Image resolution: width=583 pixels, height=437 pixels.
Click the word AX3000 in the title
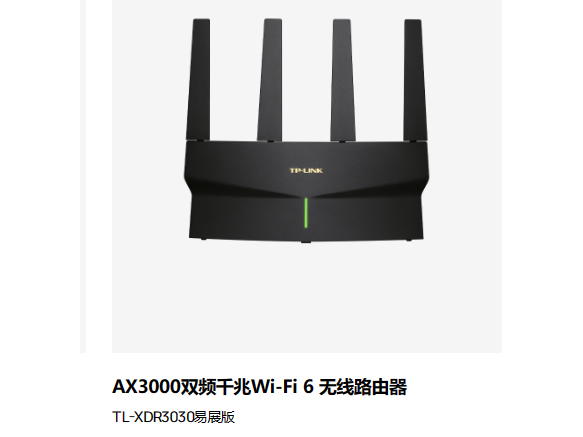pos(146,387)
